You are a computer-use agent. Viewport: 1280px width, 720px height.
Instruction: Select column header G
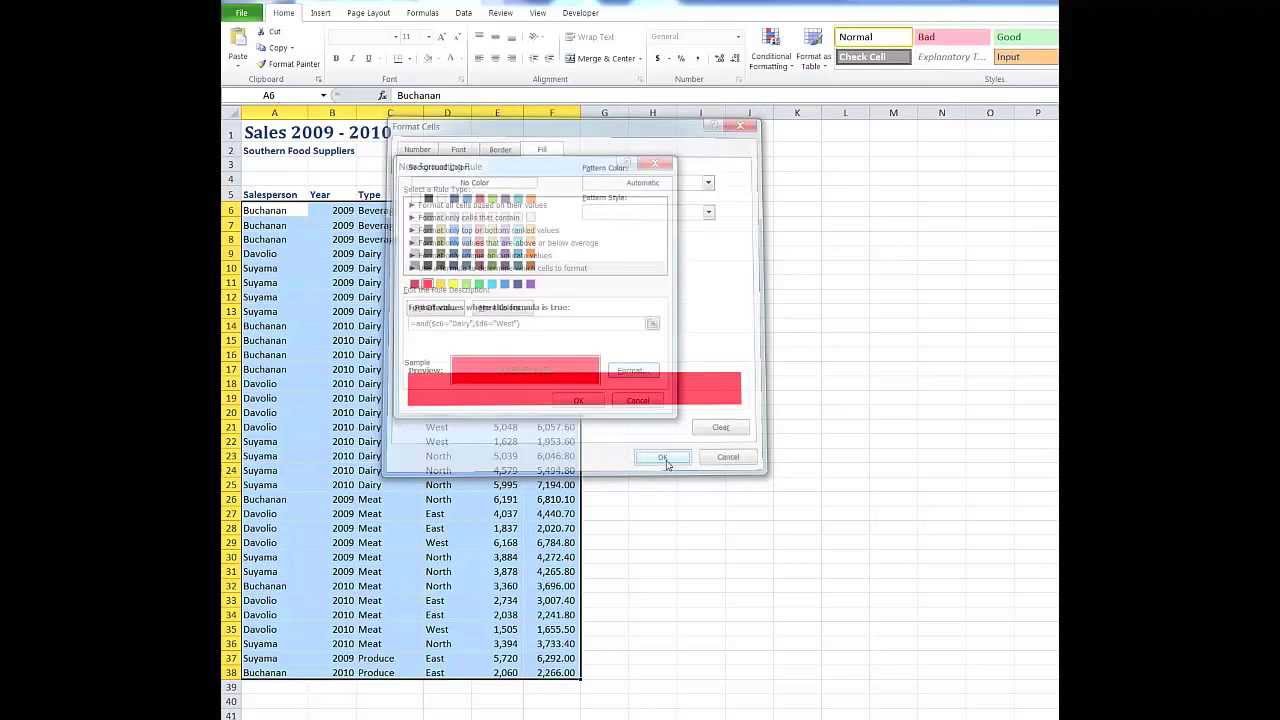pos(604,113)
